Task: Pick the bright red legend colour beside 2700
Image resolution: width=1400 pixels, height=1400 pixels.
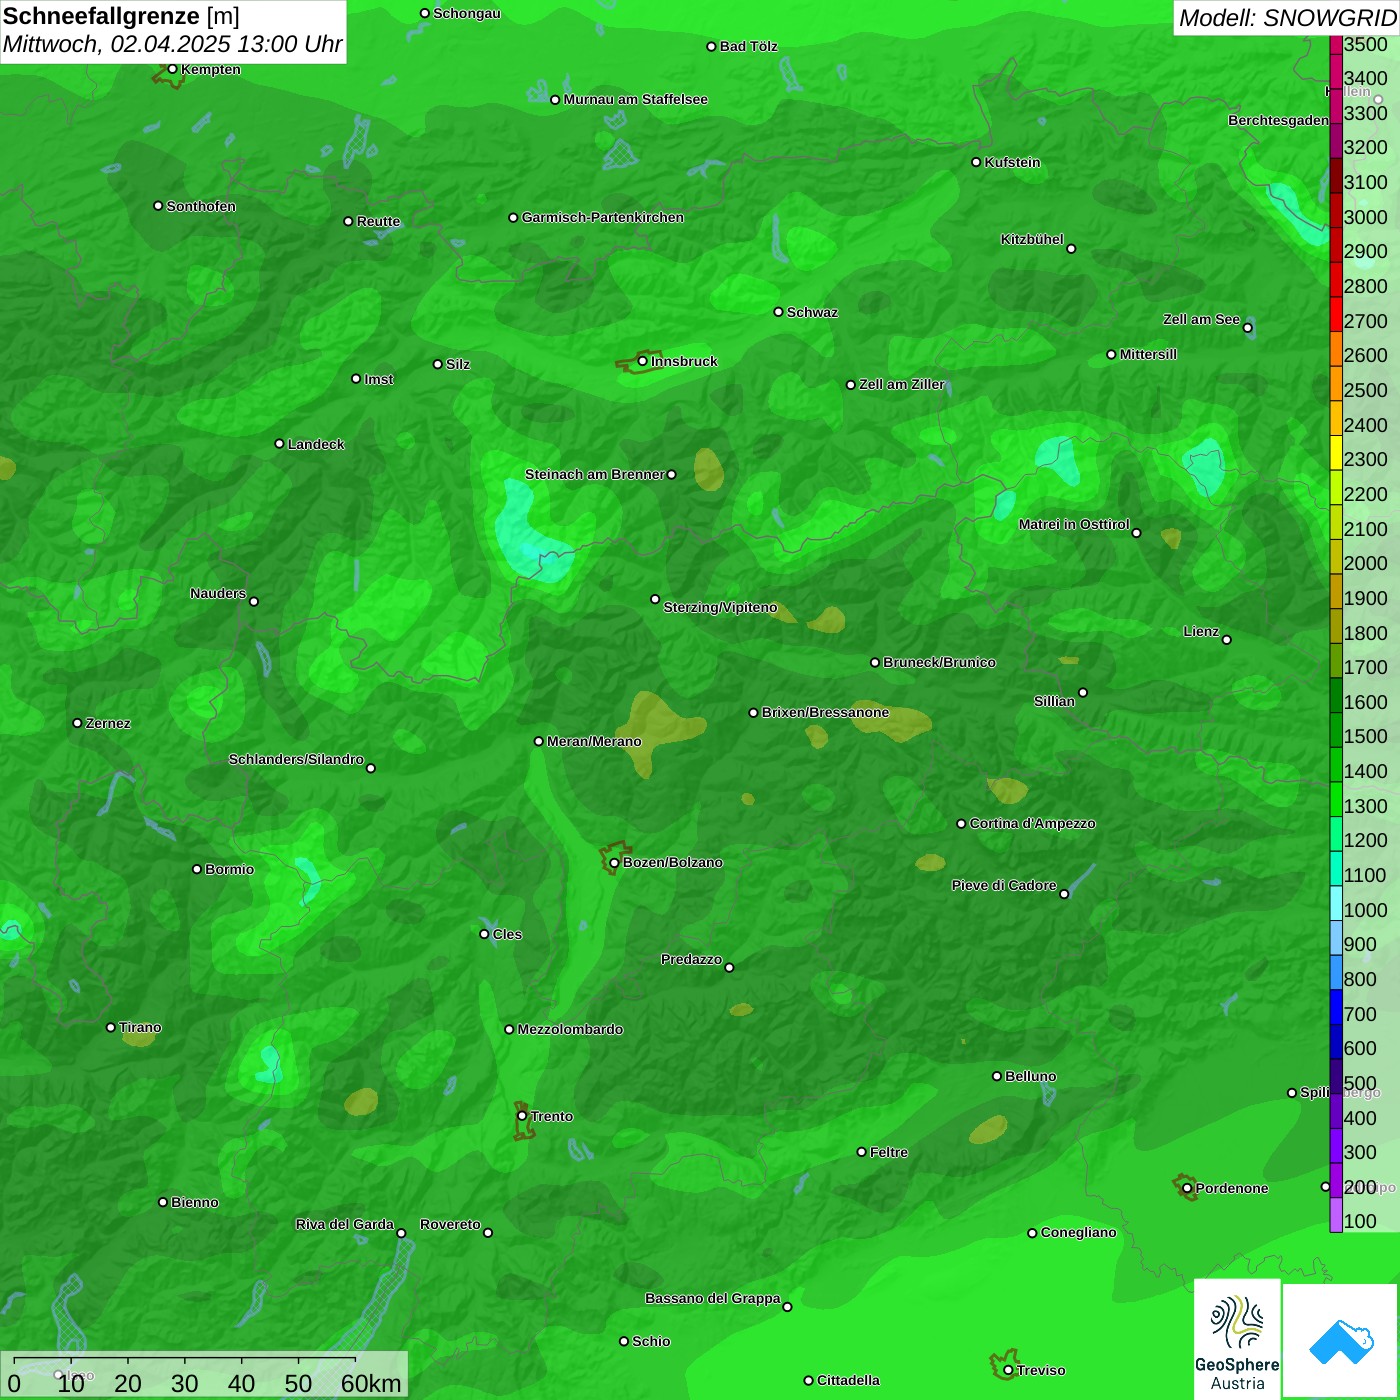Action: [x=1336, y=314]
